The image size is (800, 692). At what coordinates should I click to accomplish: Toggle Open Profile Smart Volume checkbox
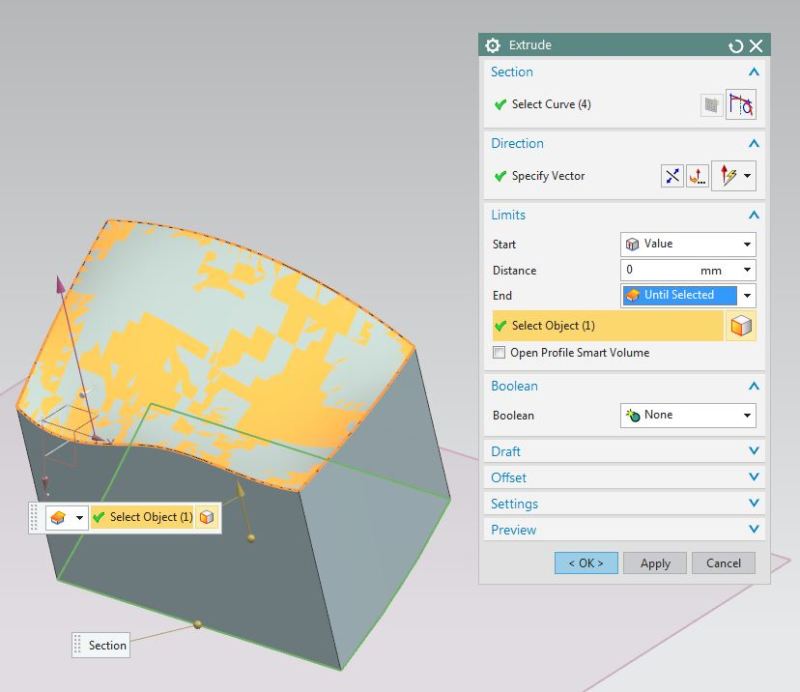(x=499, y=353)
